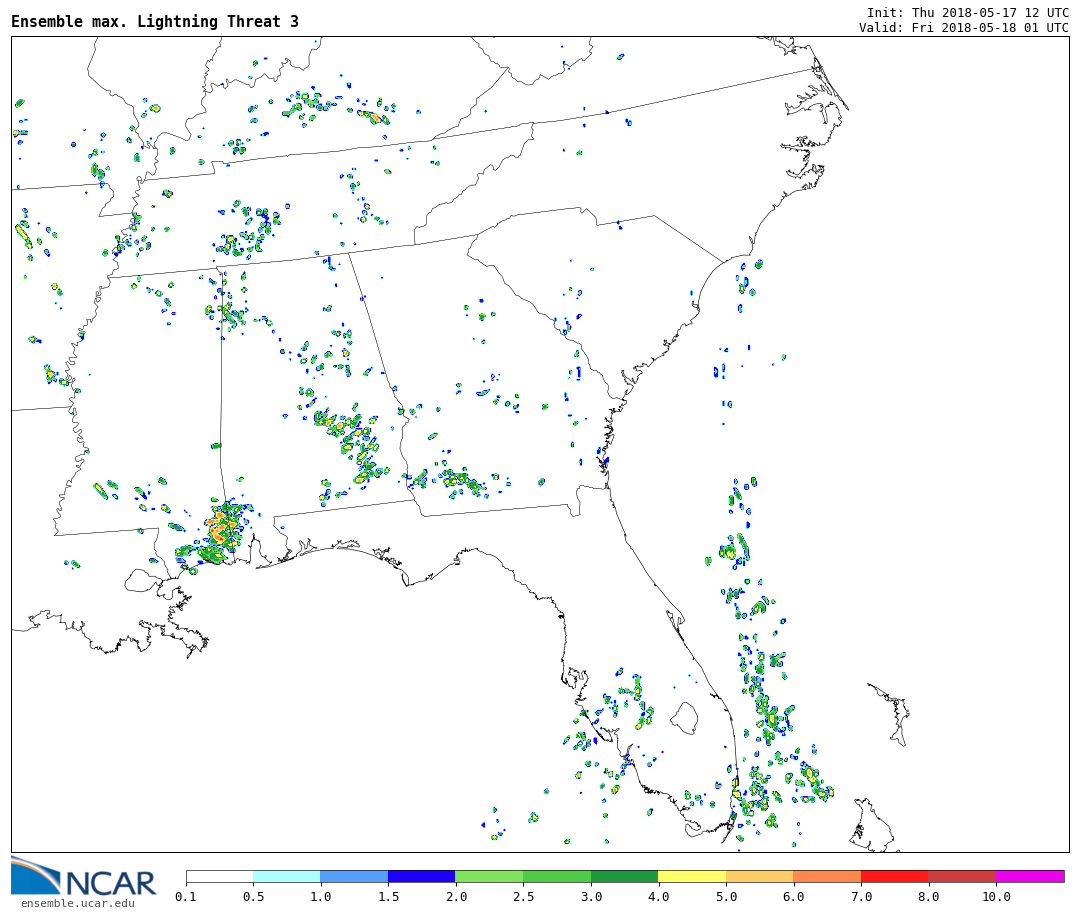The image size is (1080, 915).
Task: Click the Ensemble max. Lightning Threat 3 title
Action: coord(155,22)
